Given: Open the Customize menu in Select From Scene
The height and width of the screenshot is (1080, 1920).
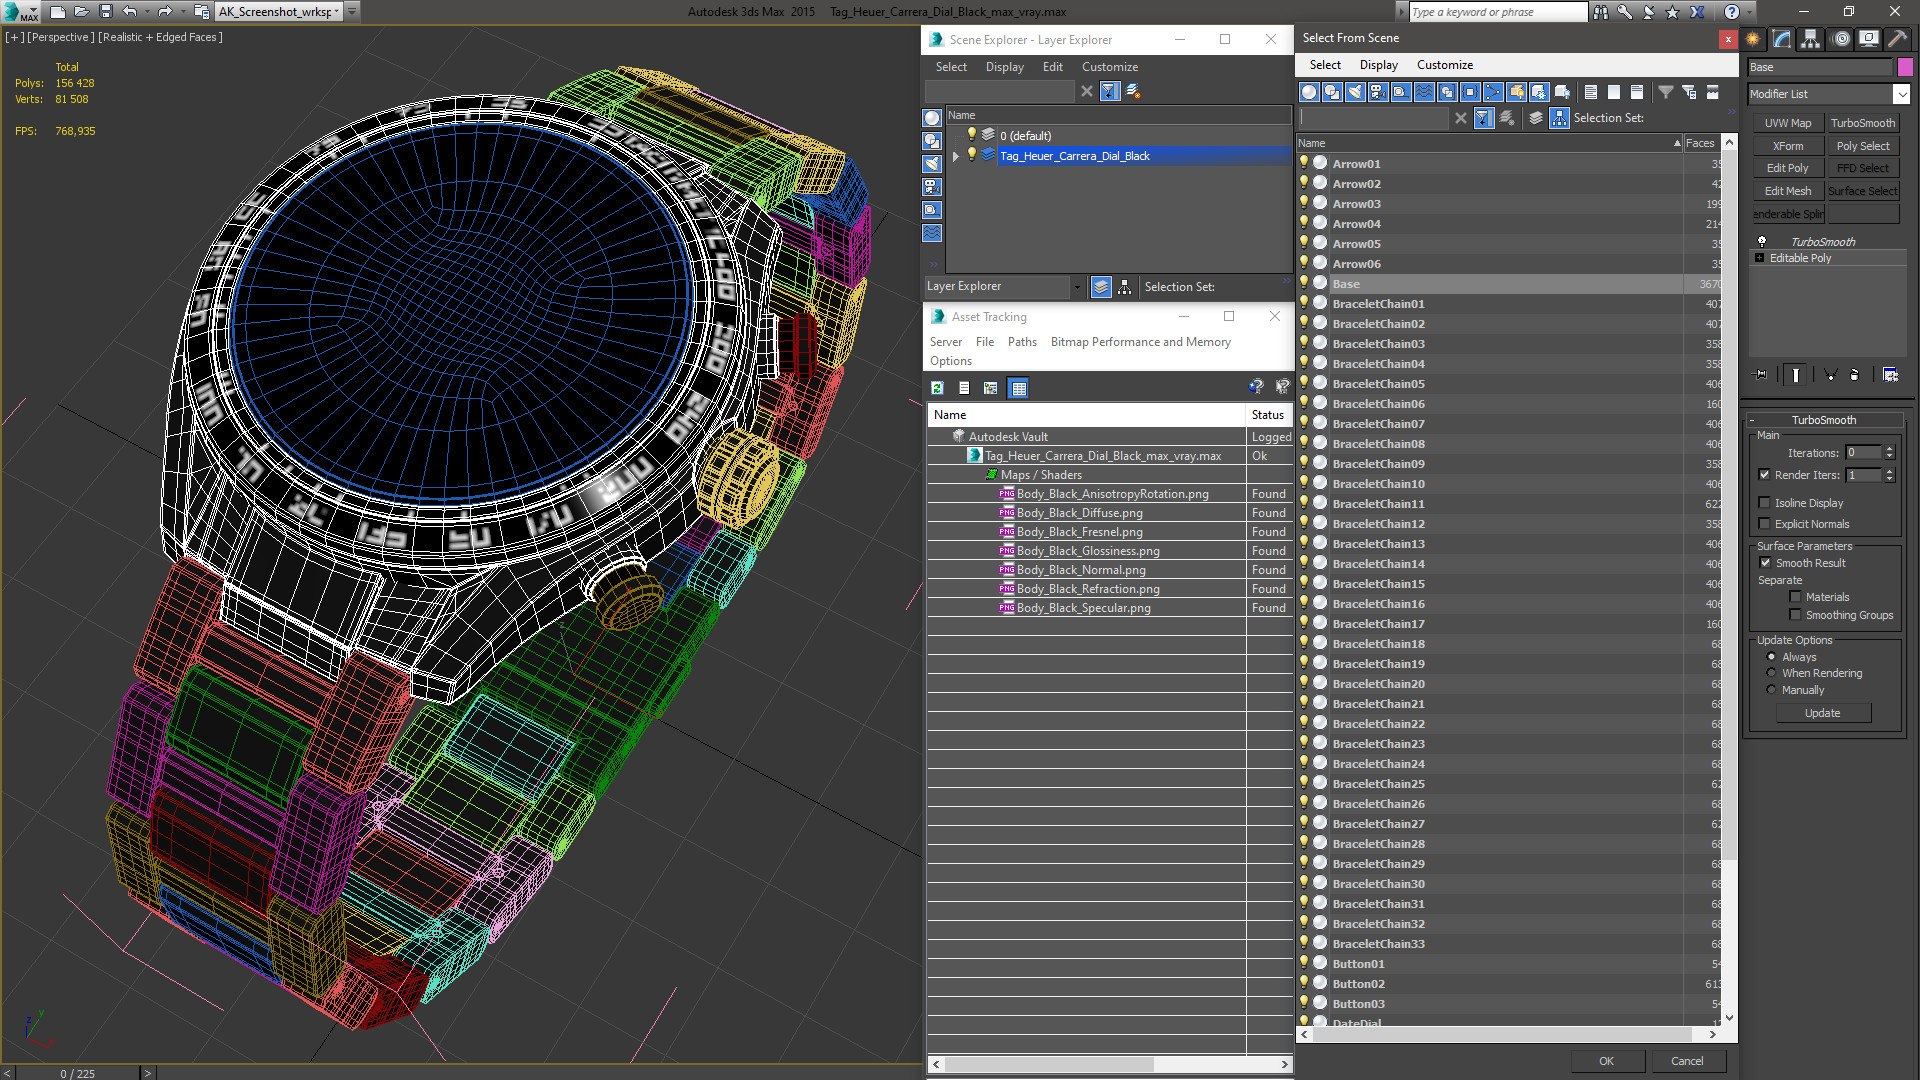Looking at the screenshot, I should 1444,65.
